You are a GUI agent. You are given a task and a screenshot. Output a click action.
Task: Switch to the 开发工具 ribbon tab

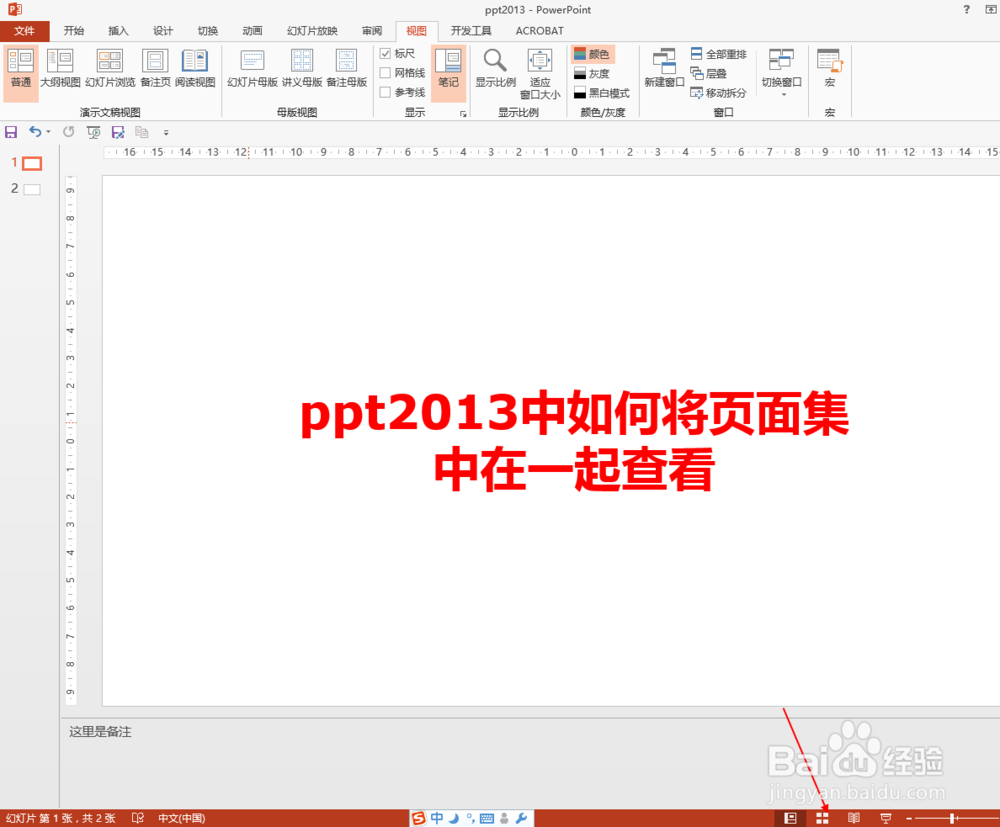469,31
